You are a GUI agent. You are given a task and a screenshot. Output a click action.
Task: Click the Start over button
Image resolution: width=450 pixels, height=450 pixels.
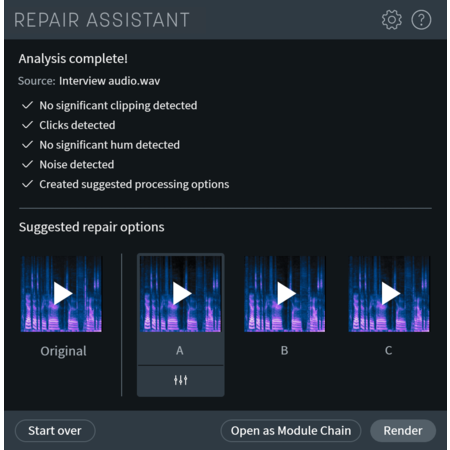coord(55,431)
